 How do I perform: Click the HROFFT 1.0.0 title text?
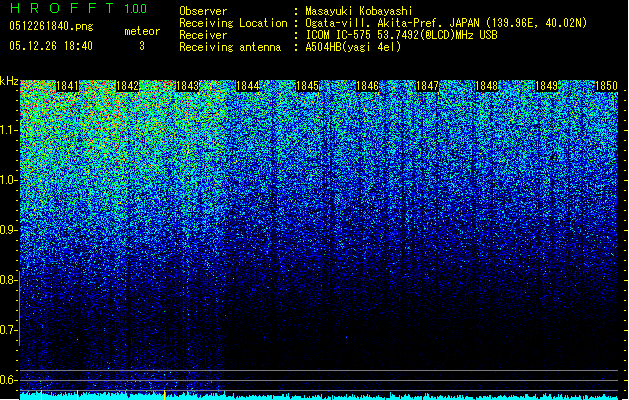coord(79,8)
